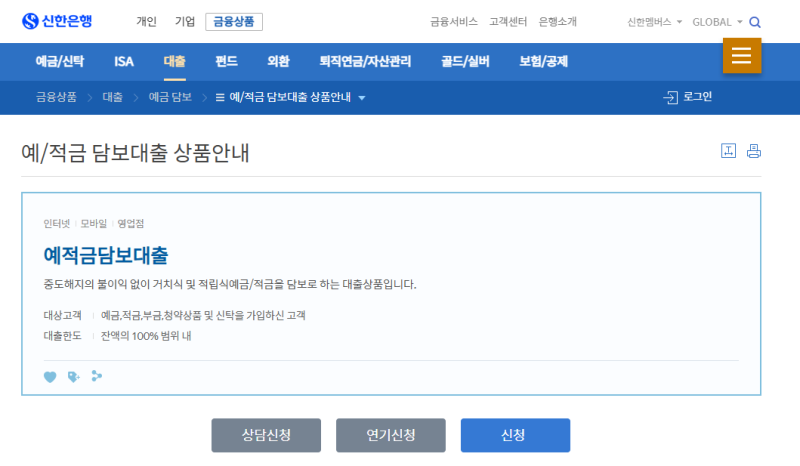Open the search magnifier icon
Viewport: 800px width, 466px height.
tap(755, 22)
